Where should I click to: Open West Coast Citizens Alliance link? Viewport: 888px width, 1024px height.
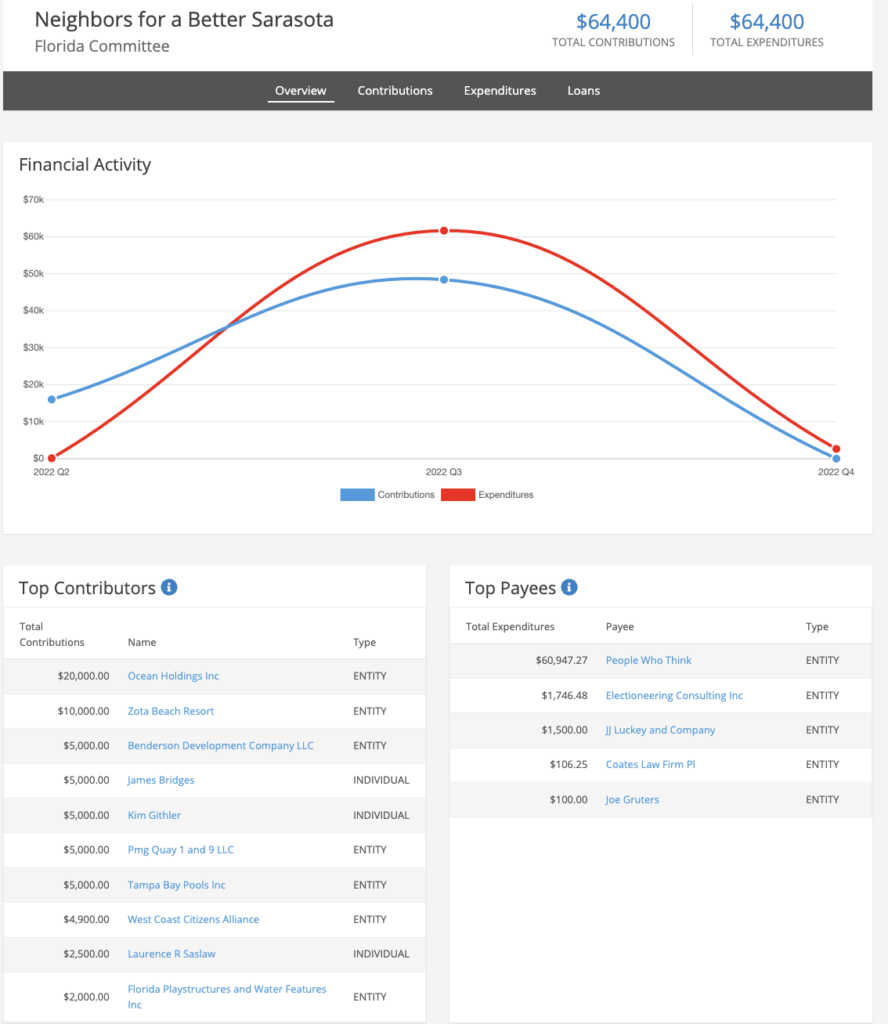(193, 920)
